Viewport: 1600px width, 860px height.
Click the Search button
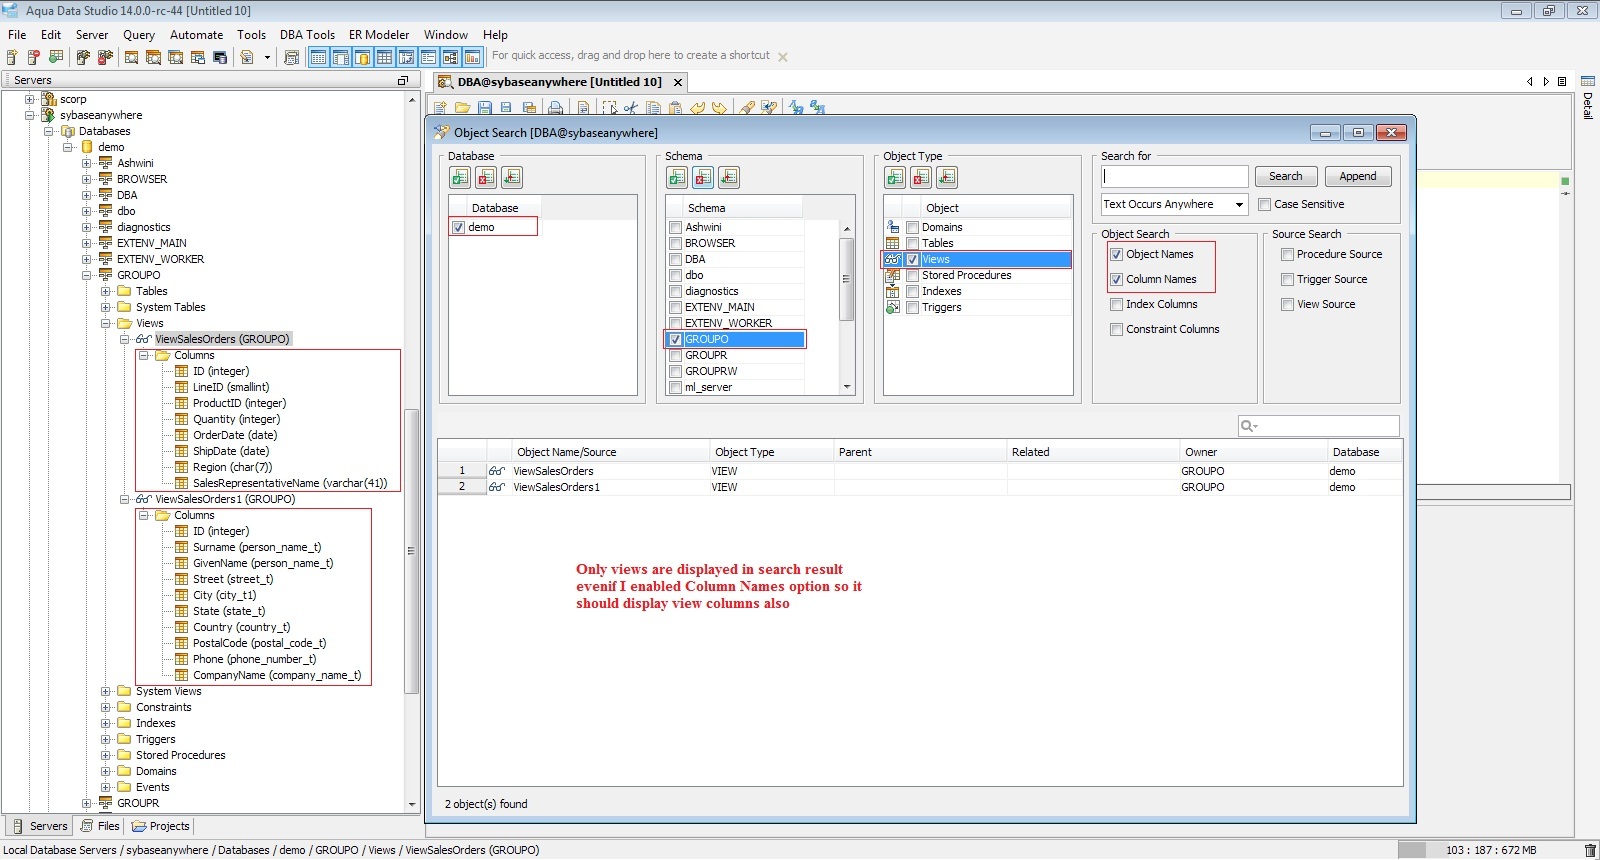[1285, 176]
